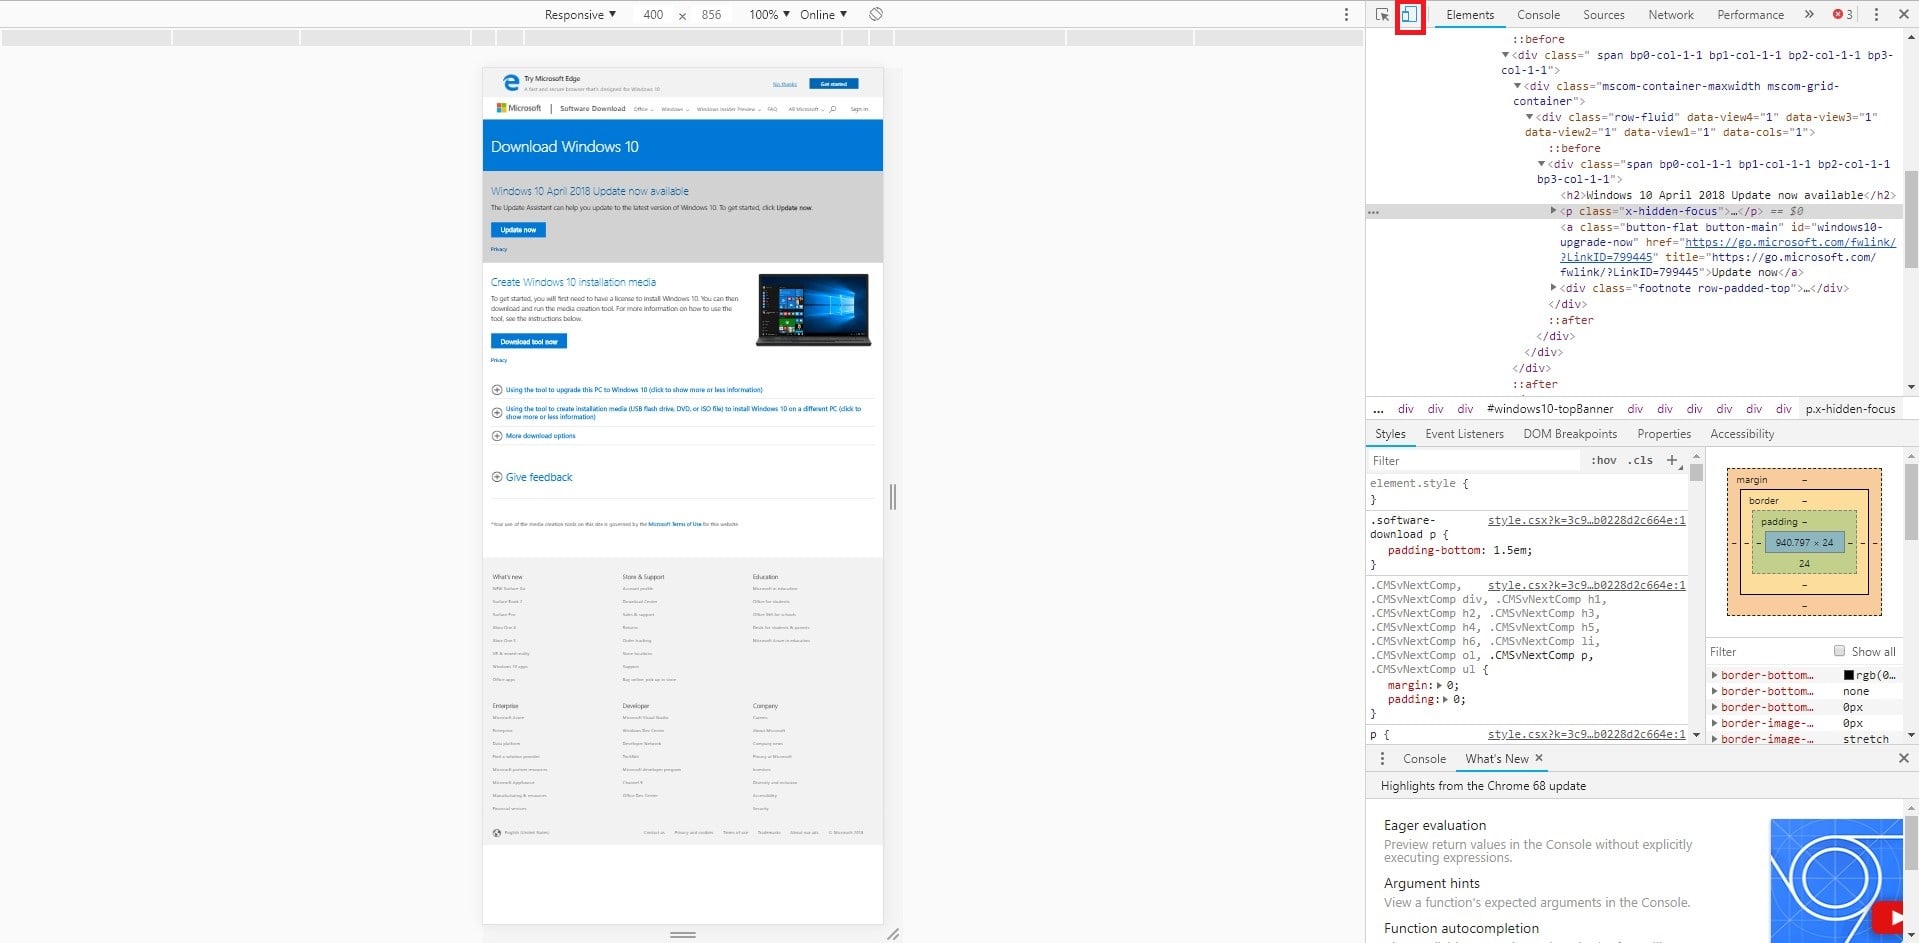Expand the padding property in rule
Screen dimensions: 1919x943
[1446, 699]
